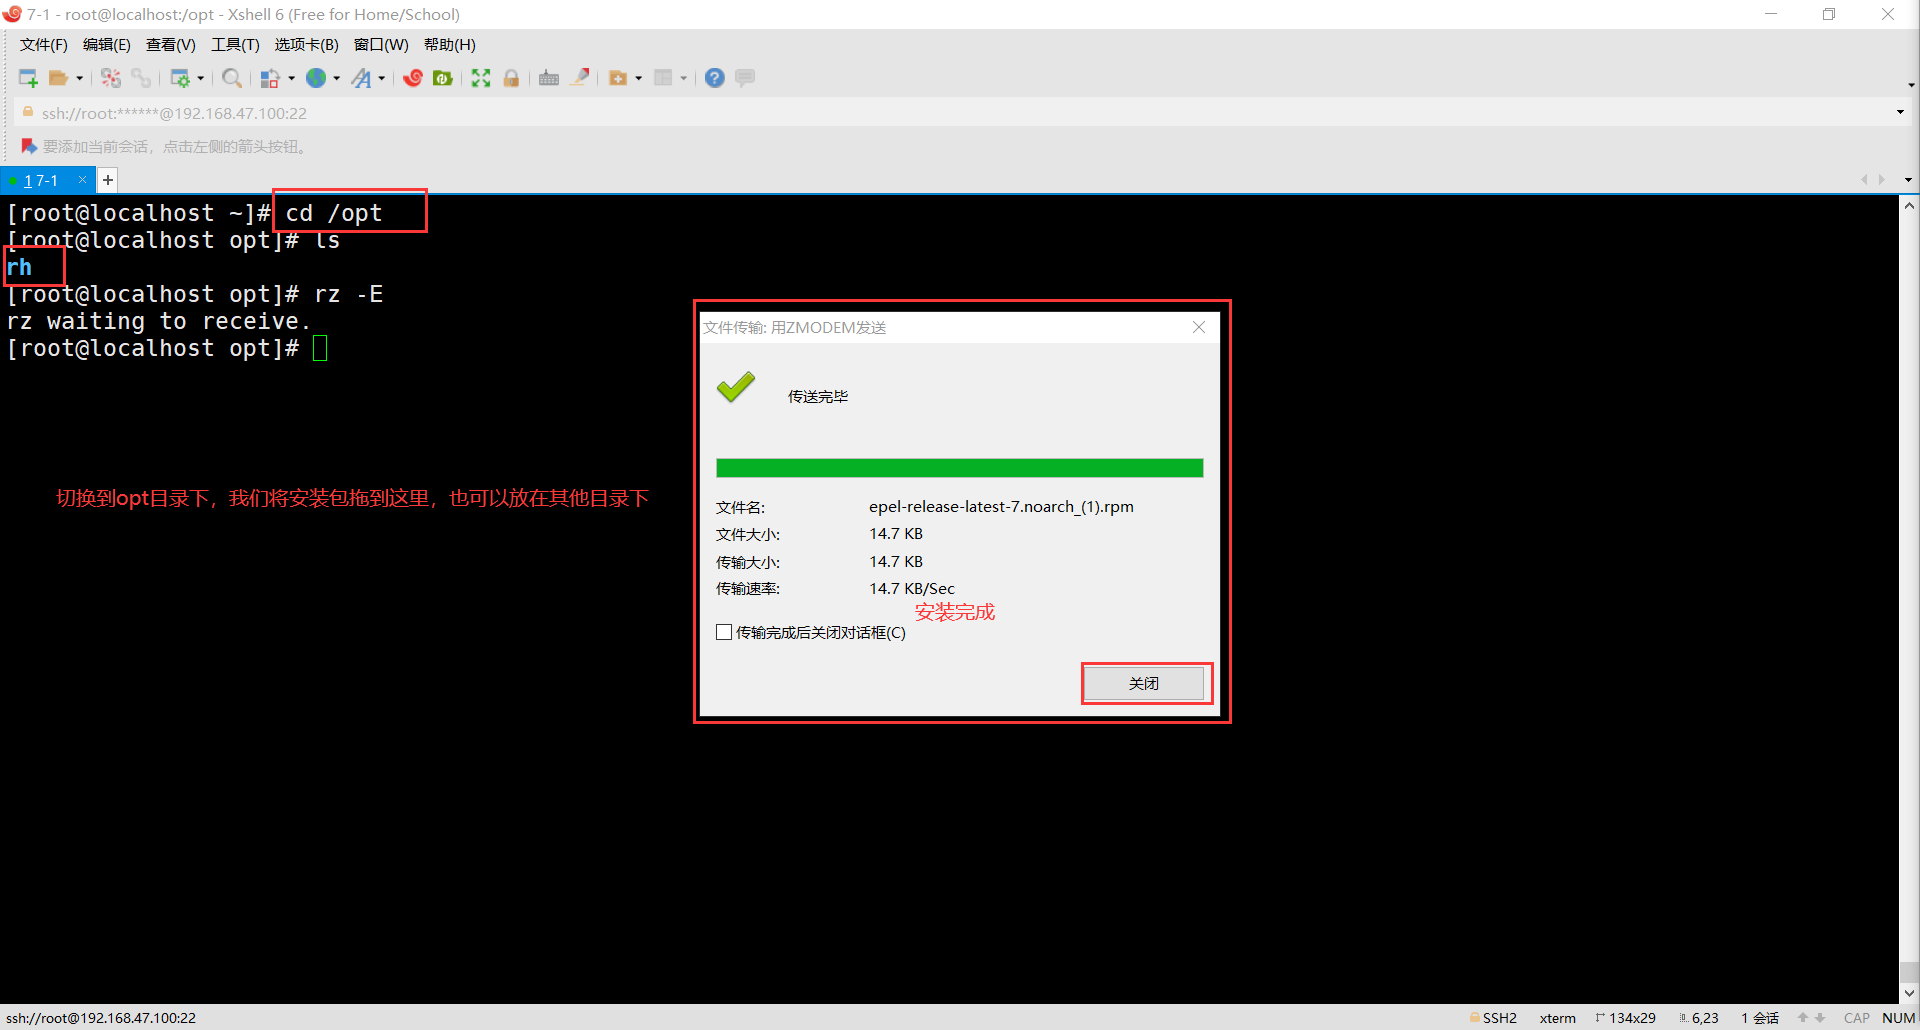Toggle 传输完成后关闭对话框 checkbox
Image resolution: width=1920 pixels, height=1030 pixels.
point(724,632)
